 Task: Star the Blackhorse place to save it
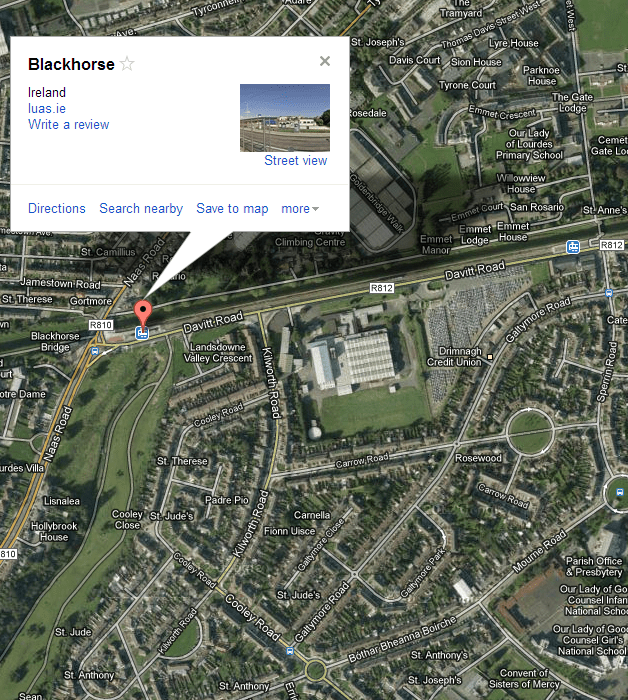[x=127, y=64]
